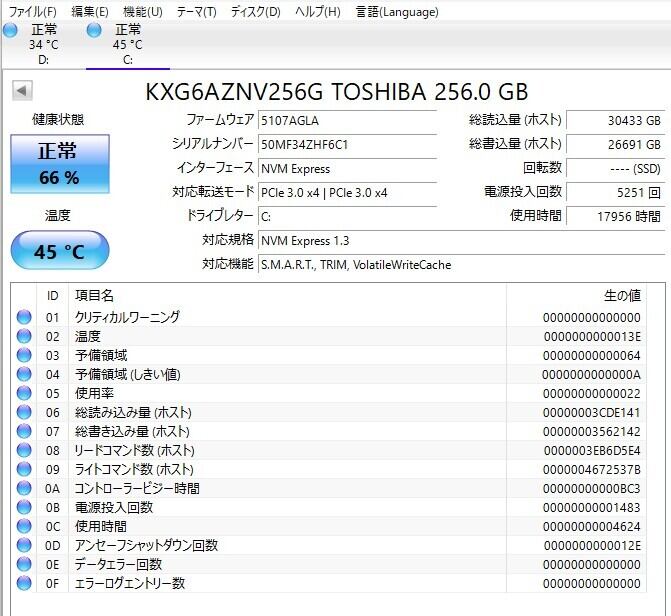671x616 pixels.
Task: Select the C: drive tab at 45 °C
Action: pos(127,45)
